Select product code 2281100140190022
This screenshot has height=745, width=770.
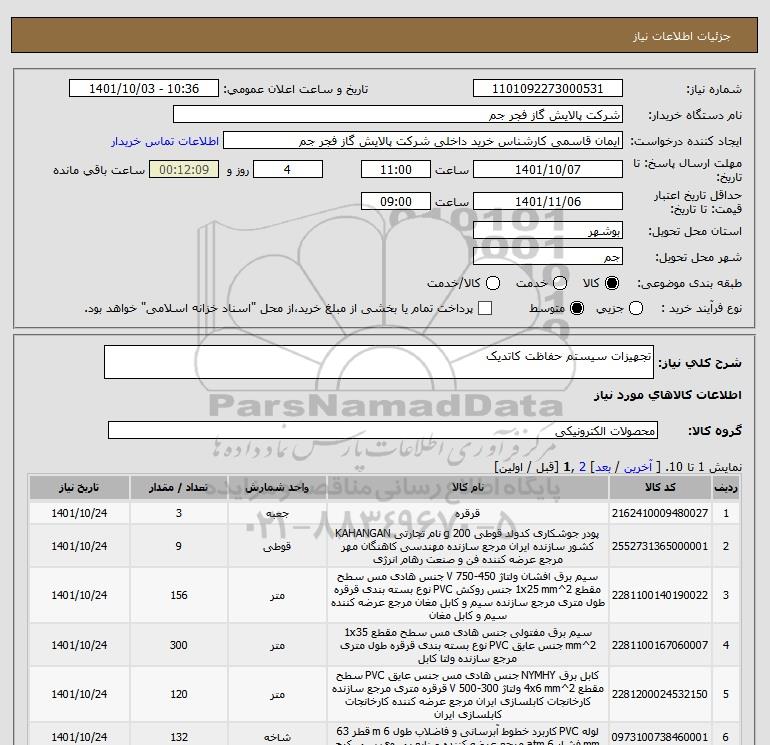pyautogui.click(x=660, y=595)
